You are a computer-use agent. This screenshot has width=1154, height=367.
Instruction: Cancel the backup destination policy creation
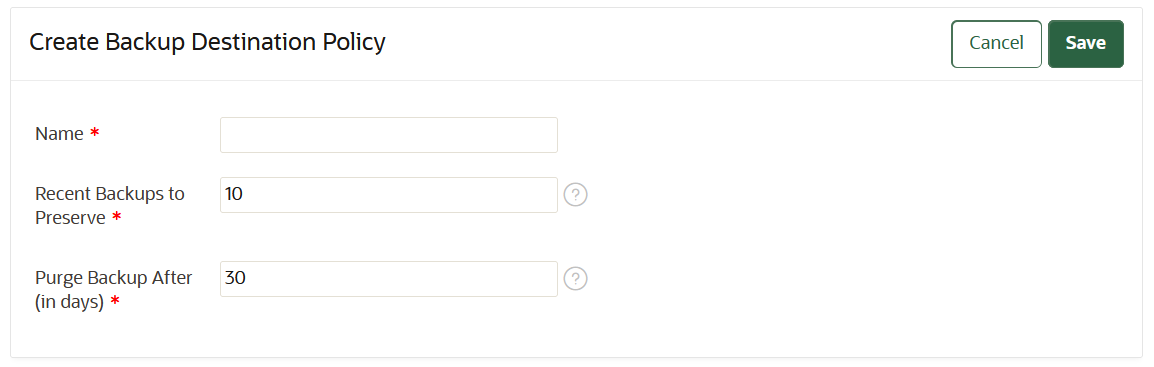click(x=997, y=43)
